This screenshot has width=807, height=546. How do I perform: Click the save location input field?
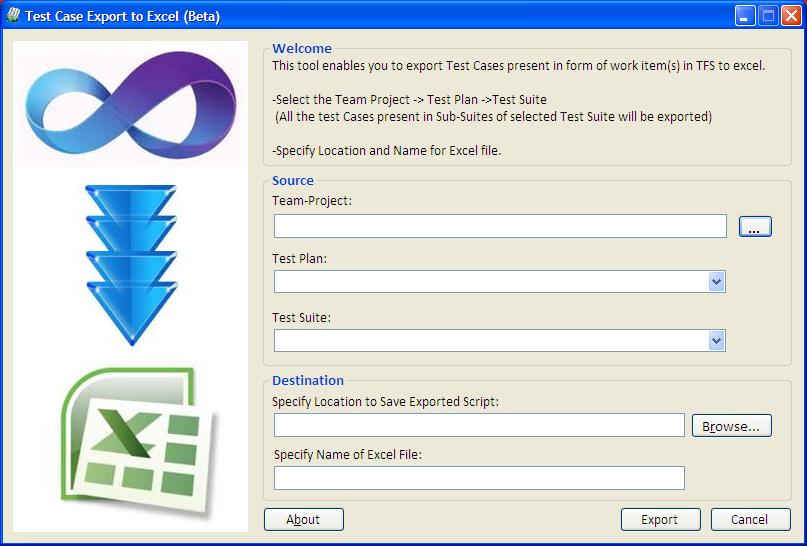(x=479, y=425)
